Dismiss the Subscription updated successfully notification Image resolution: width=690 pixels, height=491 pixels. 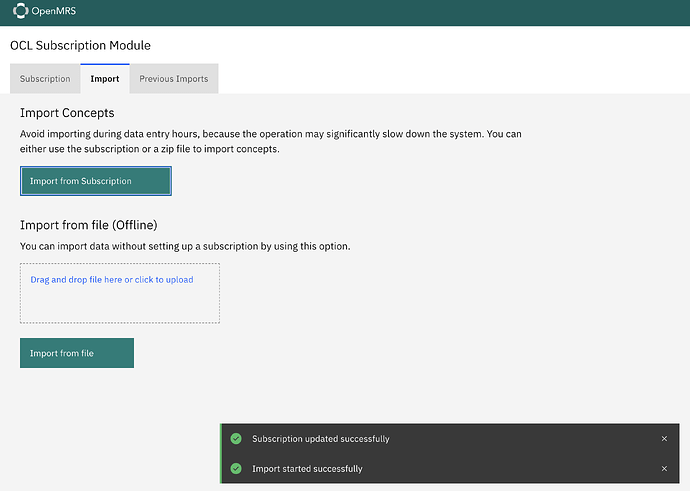[x=664, y=439]
